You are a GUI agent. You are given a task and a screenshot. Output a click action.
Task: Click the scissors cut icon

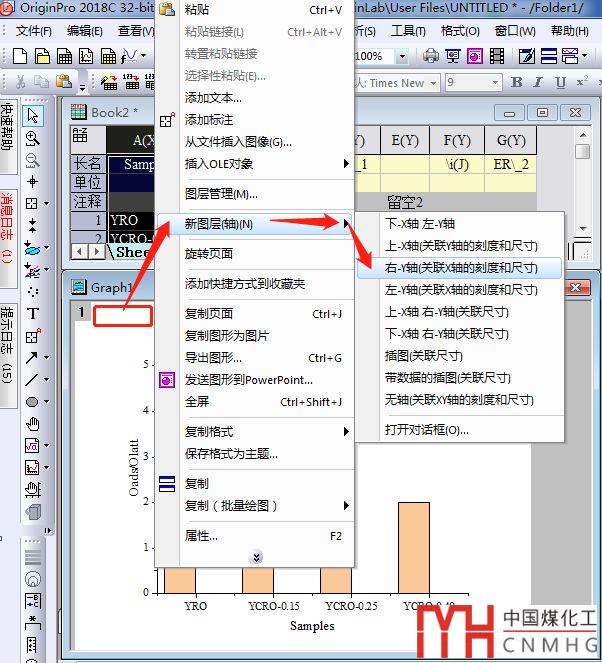click(x=20, y=82)
